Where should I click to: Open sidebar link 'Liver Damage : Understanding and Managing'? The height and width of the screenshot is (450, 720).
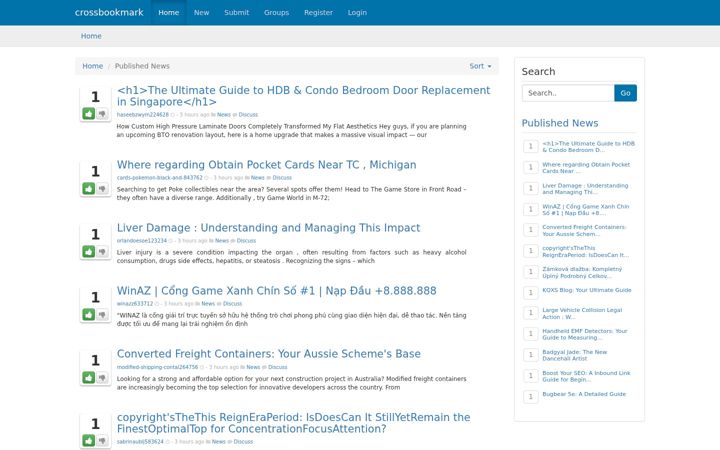pyautogui.click(x=585, y=189)
